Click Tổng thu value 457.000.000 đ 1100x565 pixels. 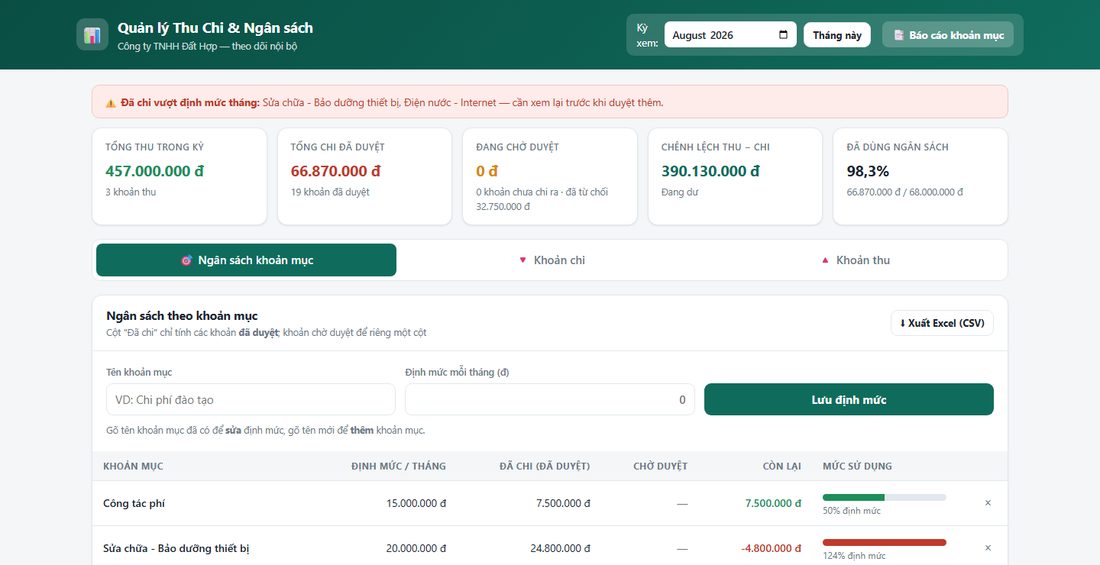[x=154, y=171]
